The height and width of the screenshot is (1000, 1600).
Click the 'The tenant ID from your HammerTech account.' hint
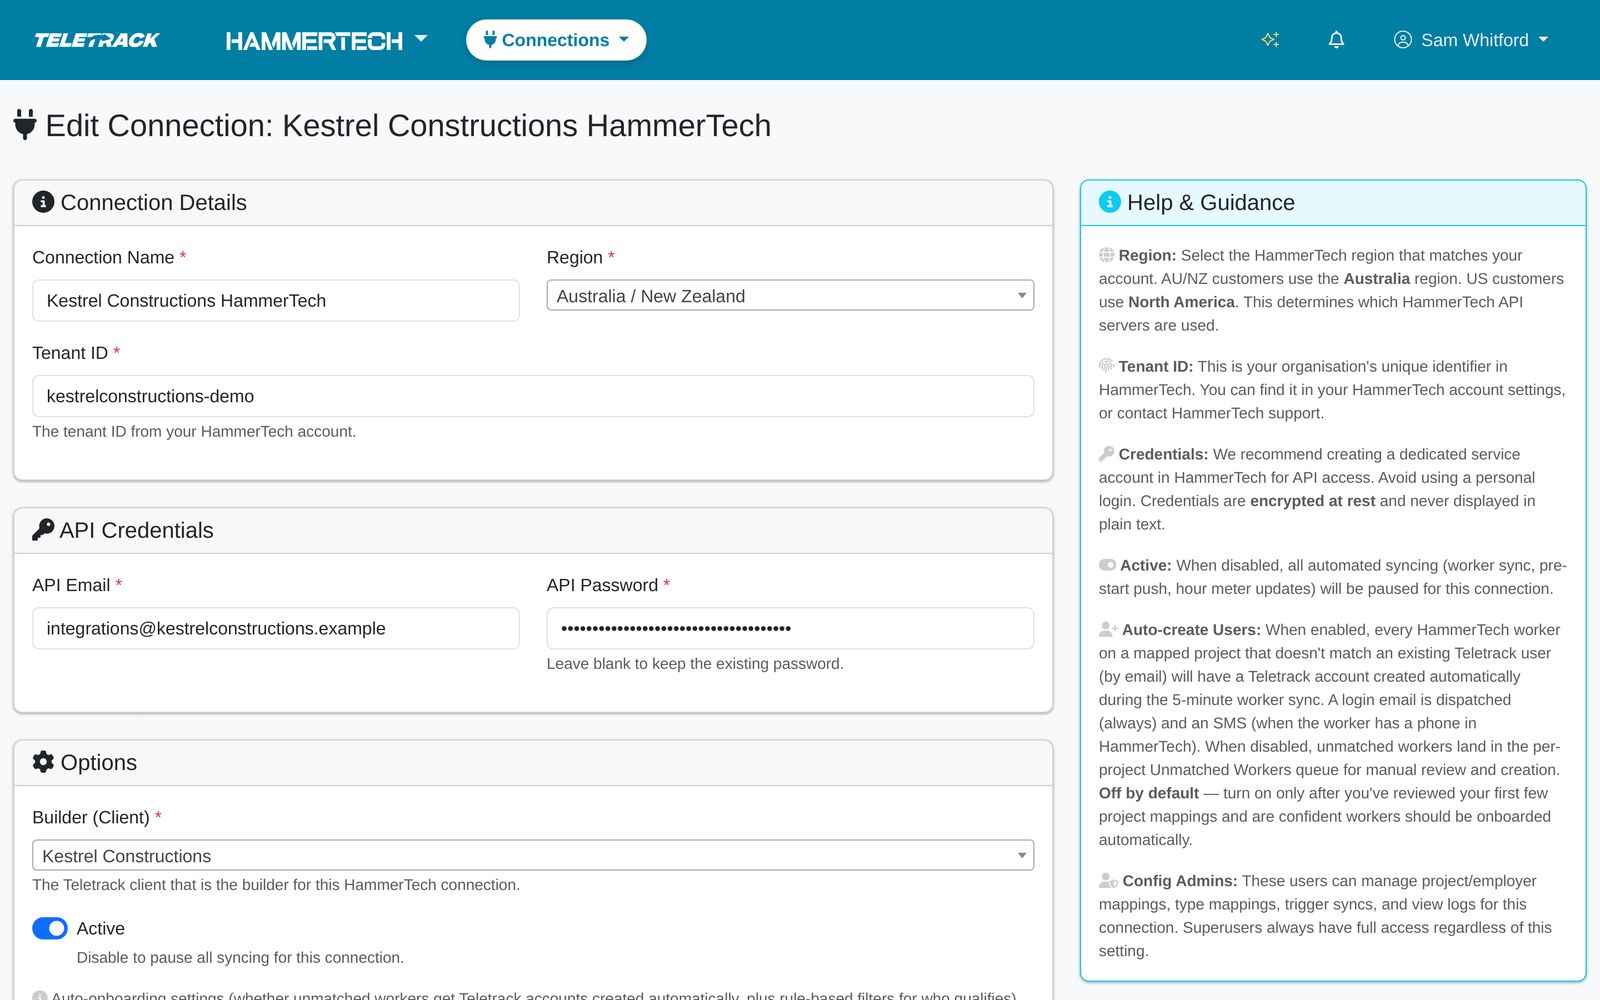click(x=194, y=432)
